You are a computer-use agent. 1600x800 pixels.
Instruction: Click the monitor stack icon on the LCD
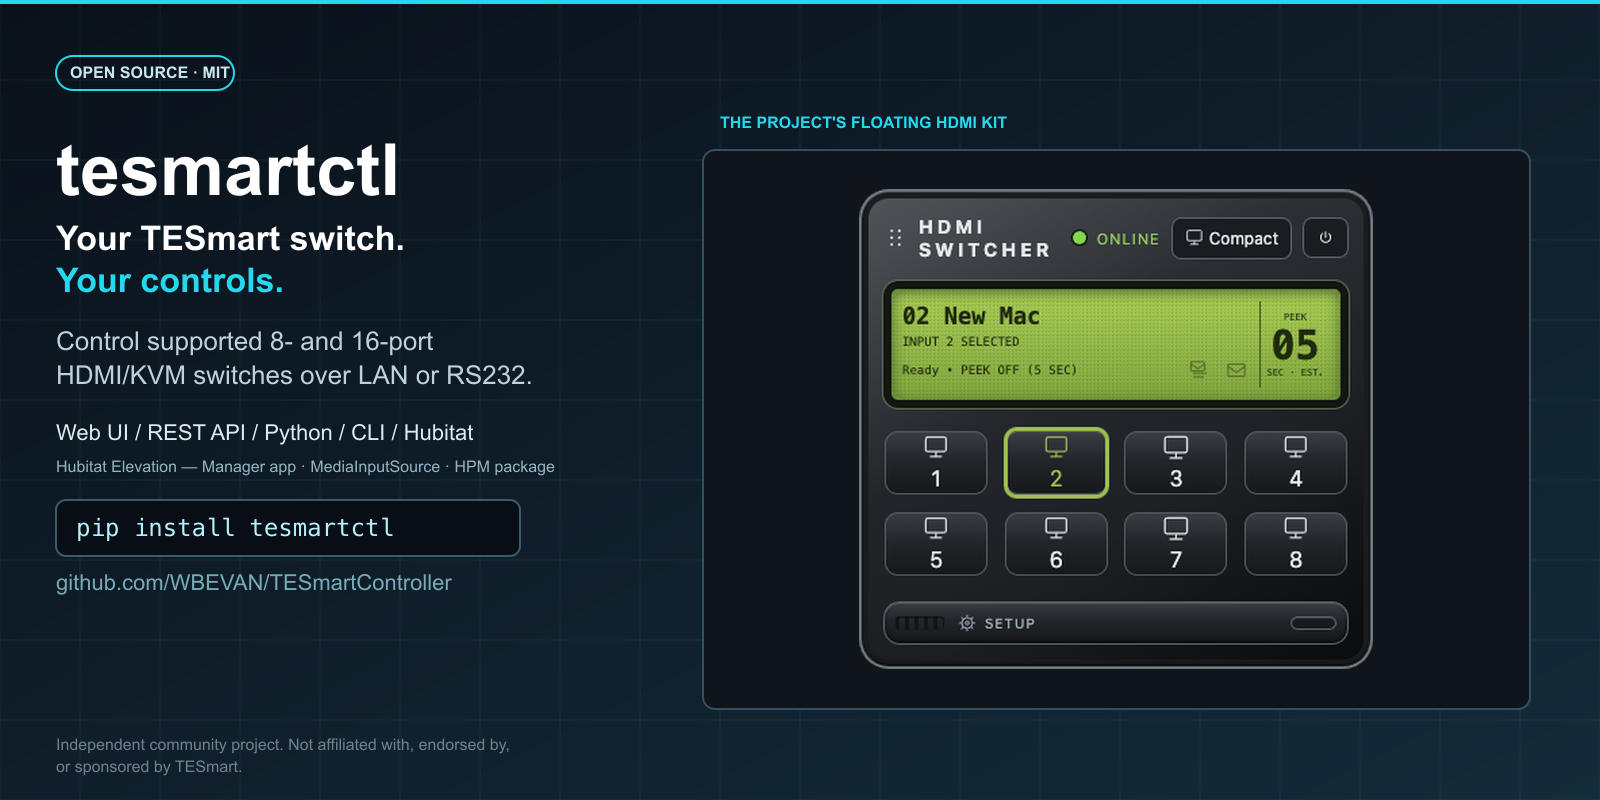[x=1198, y=370]
